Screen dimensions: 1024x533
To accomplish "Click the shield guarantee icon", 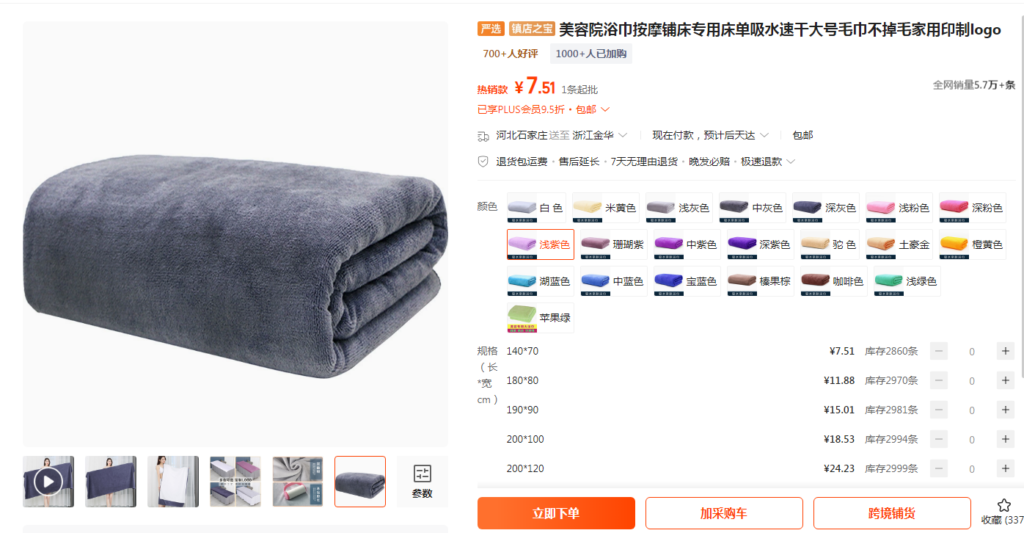I will pos(483,161).
